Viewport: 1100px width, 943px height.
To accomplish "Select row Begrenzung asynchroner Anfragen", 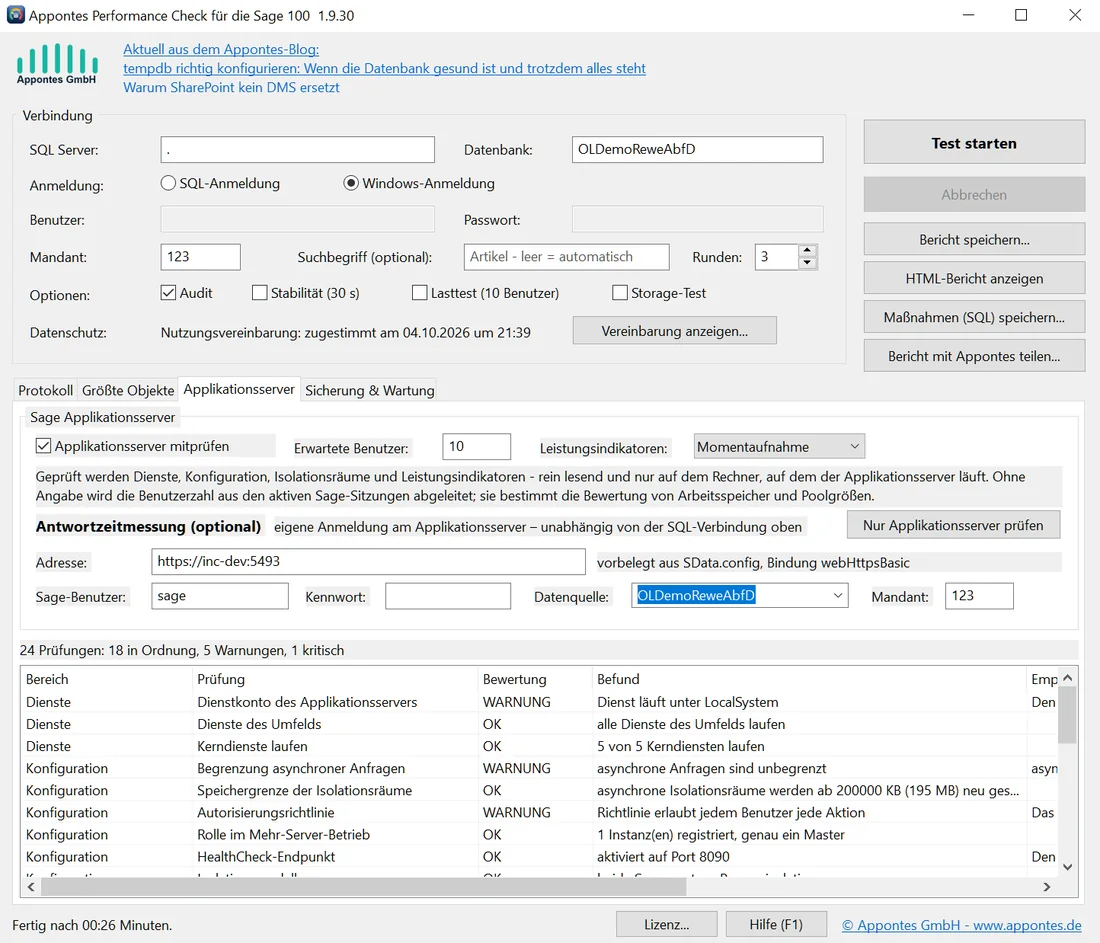I will coord(540,768).
